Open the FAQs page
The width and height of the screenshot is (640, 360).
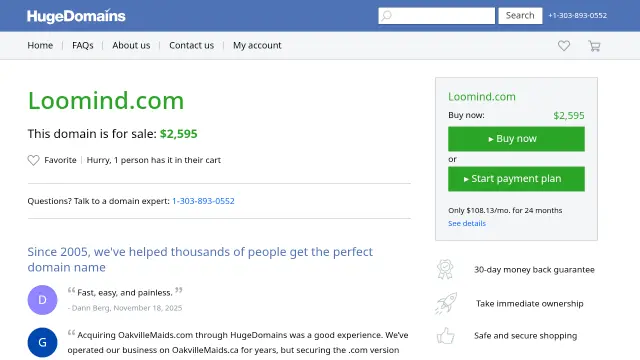(83, 45)
